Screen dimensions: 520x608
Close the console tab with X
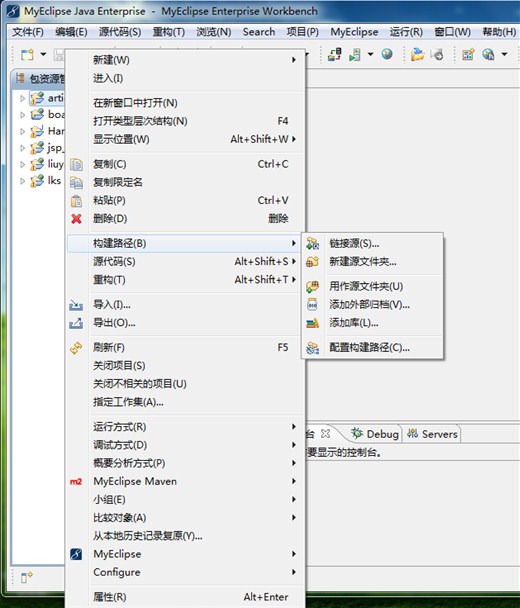[326, 434]
